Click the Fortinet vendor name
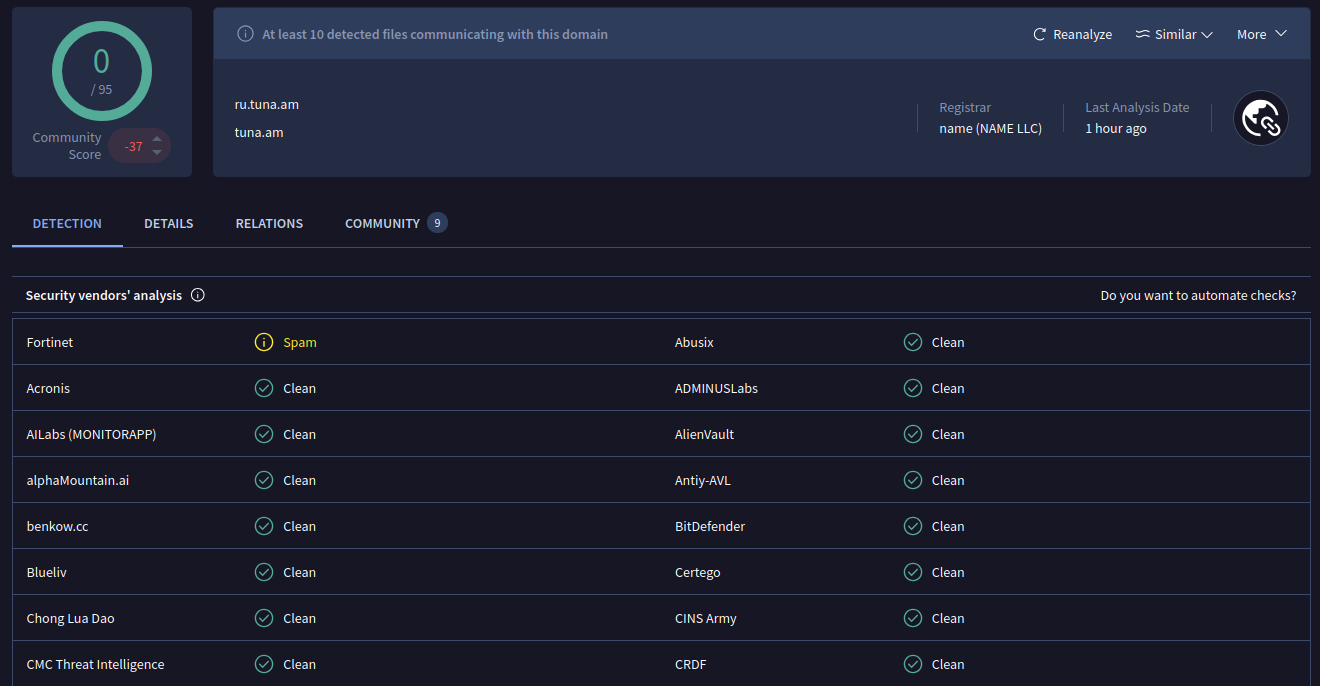 pyautogui.click(x=50, y=342)
